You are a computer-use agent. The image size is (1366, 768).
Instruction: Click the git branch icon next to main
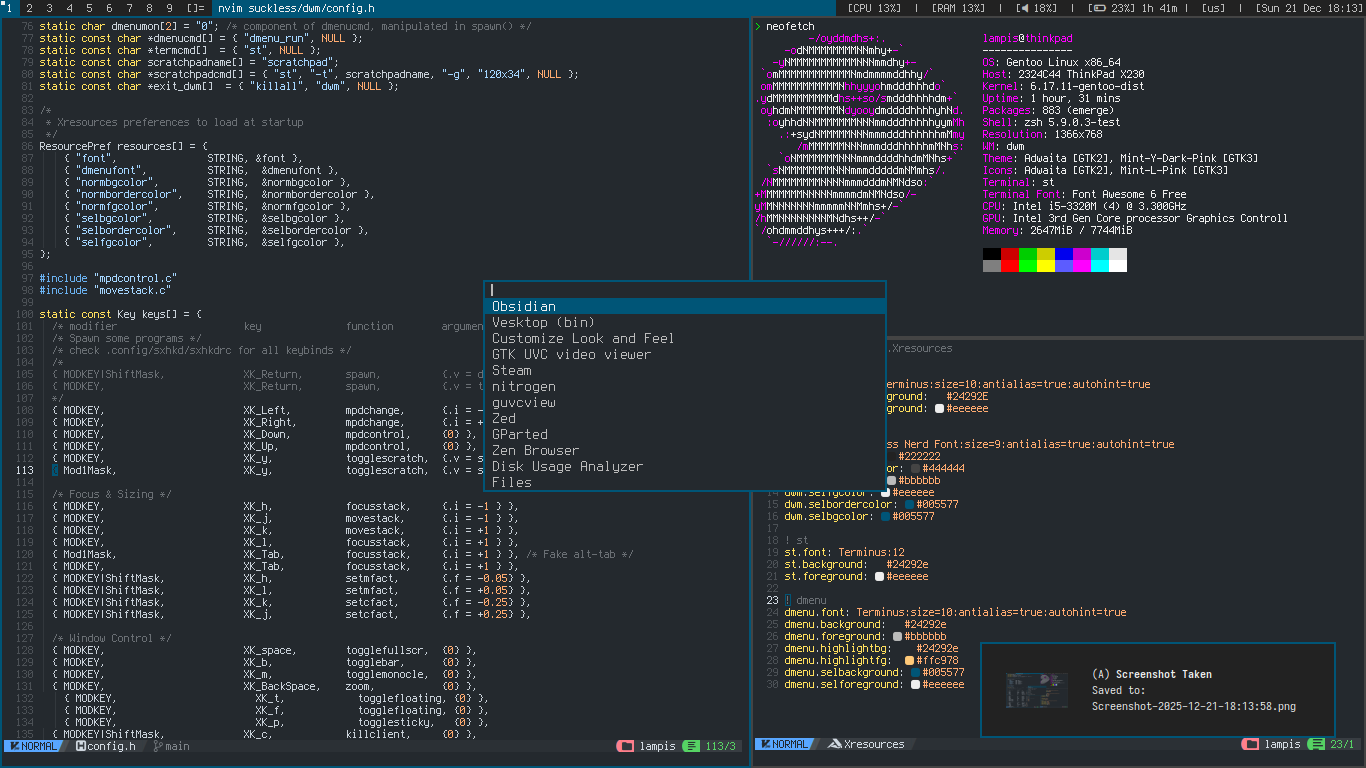coord(158,745)
